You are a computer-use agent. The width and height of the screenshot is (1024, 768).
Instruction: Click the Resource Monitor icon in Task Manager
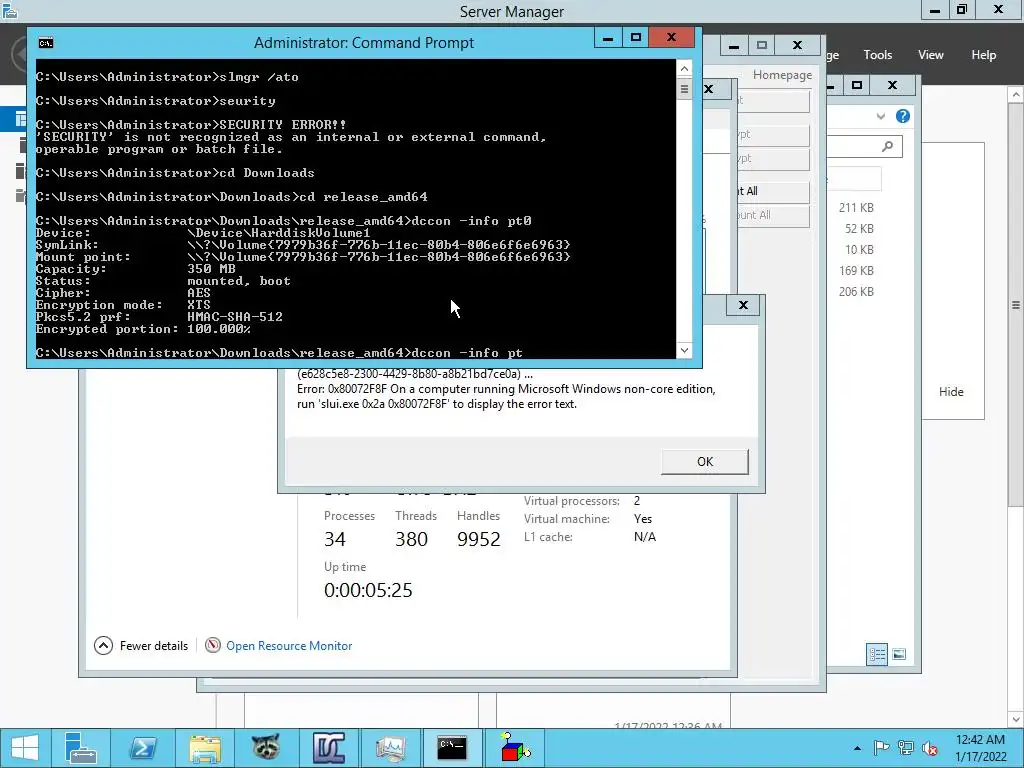213,645
